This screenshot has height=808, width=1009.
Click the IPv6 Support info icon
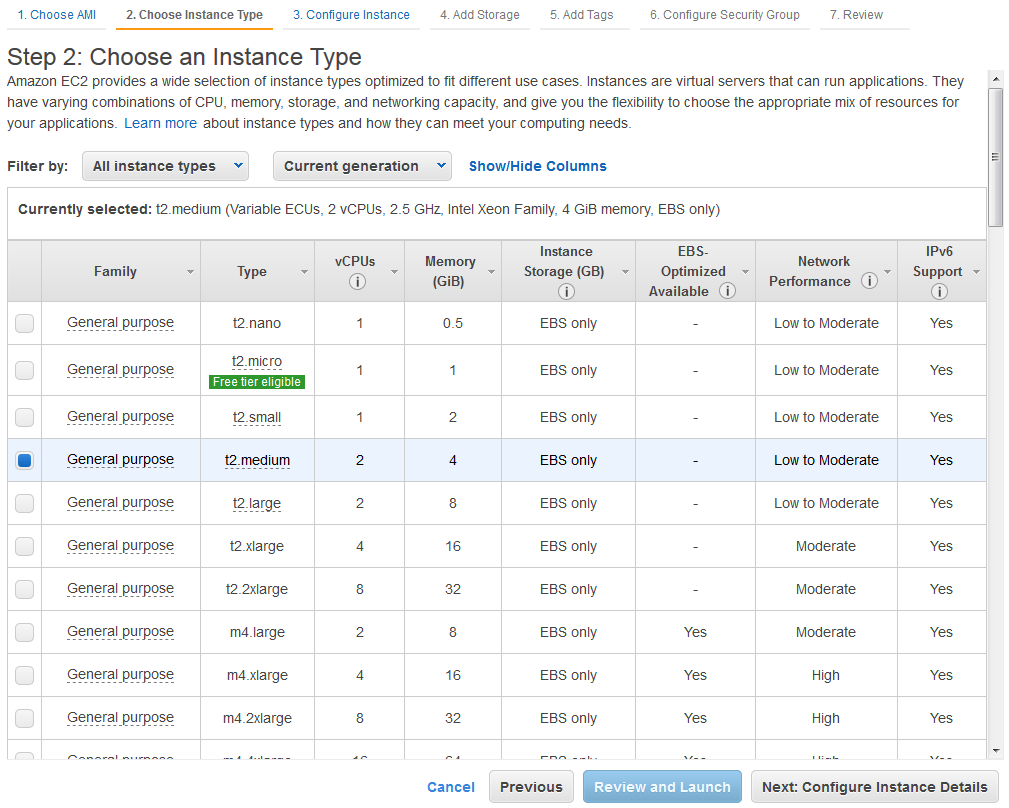click(x=938, y=292)
